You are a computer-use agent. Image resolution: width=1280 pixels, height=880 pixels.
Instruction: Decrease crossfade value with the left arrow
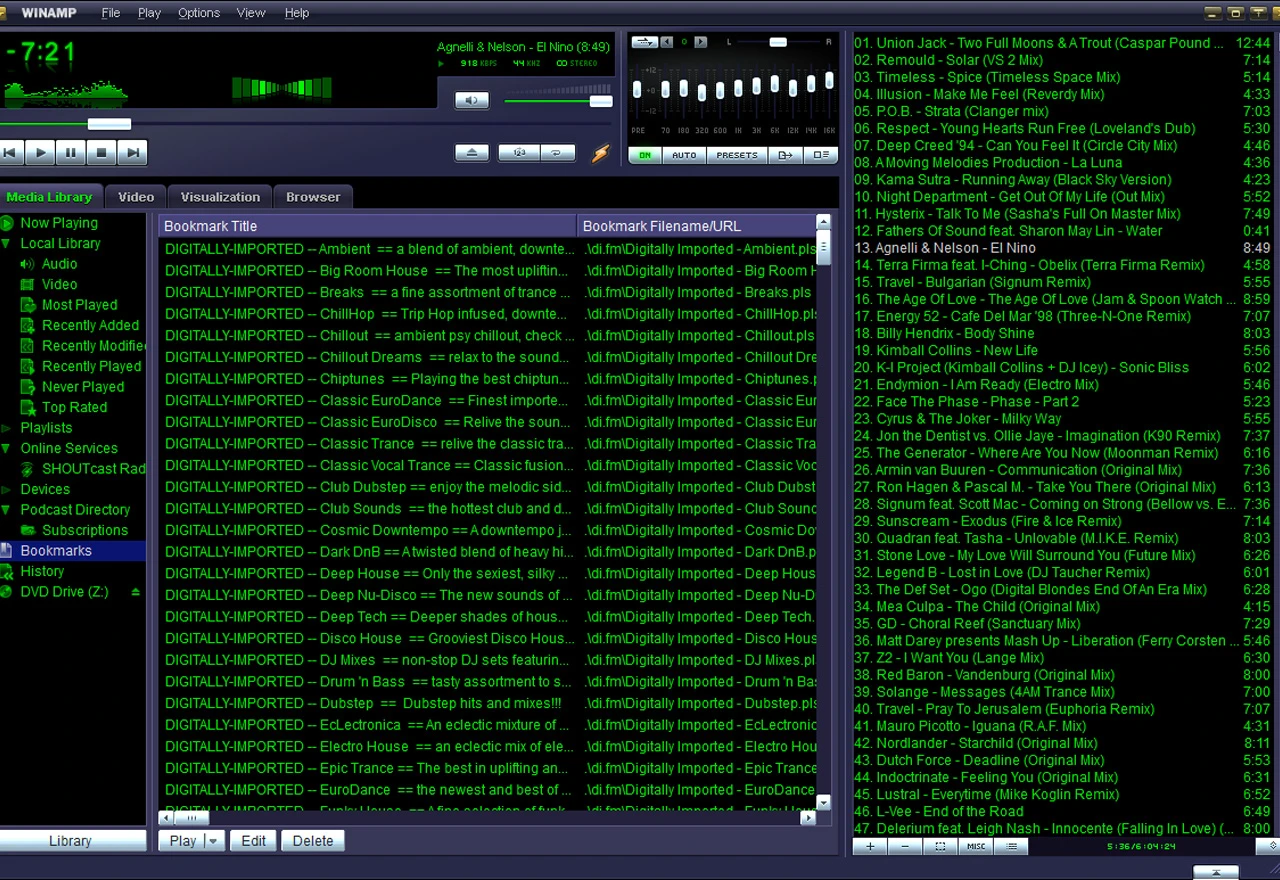pos(667,42)
